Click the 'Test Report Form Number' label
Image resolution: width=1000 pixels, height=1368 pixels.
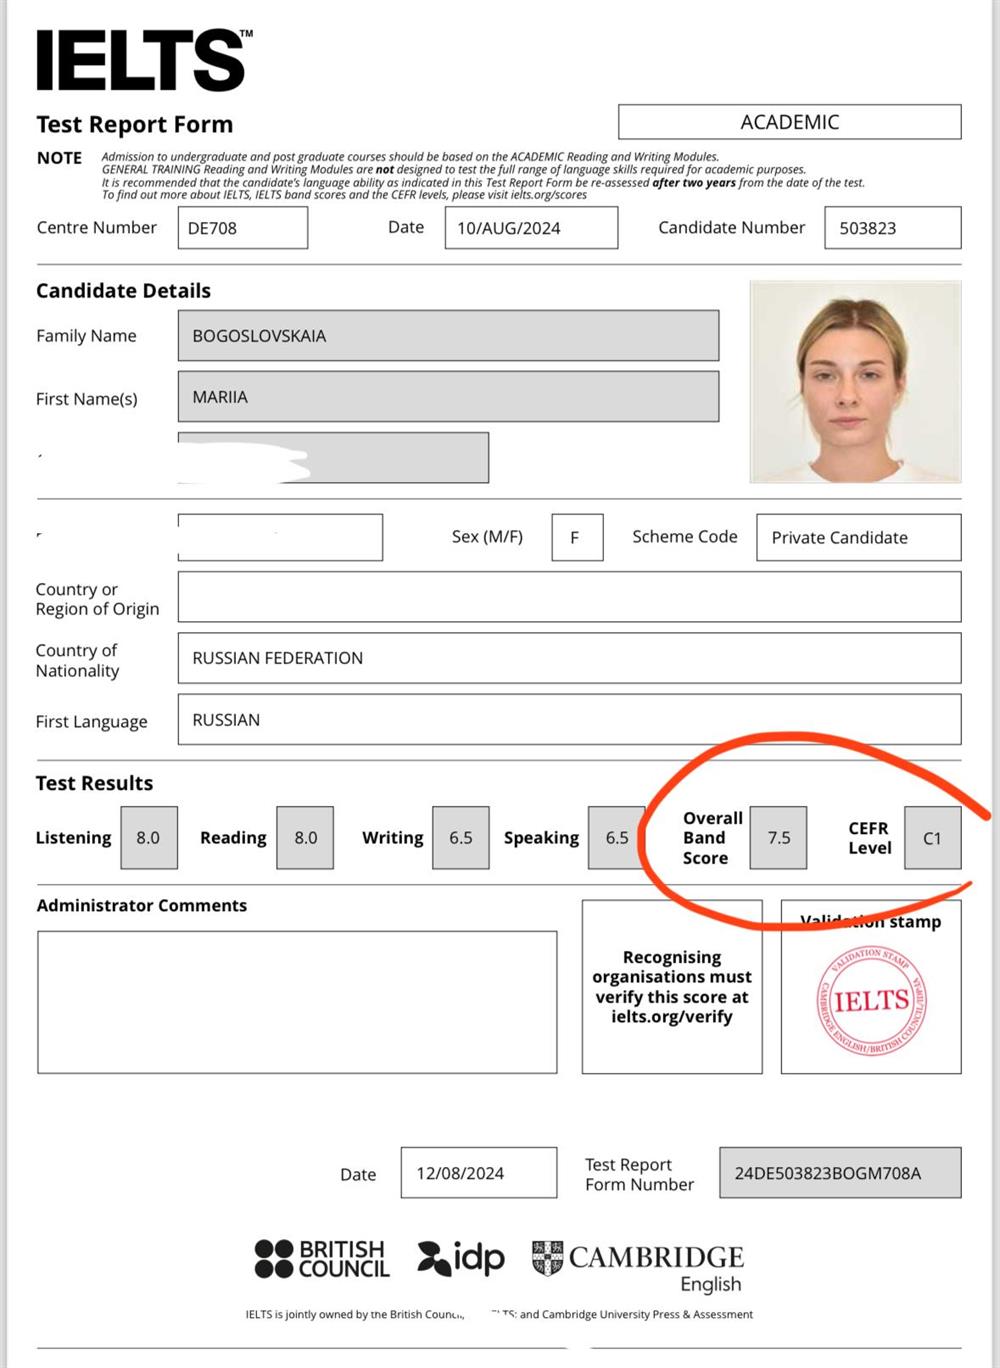pos(640,1175)
